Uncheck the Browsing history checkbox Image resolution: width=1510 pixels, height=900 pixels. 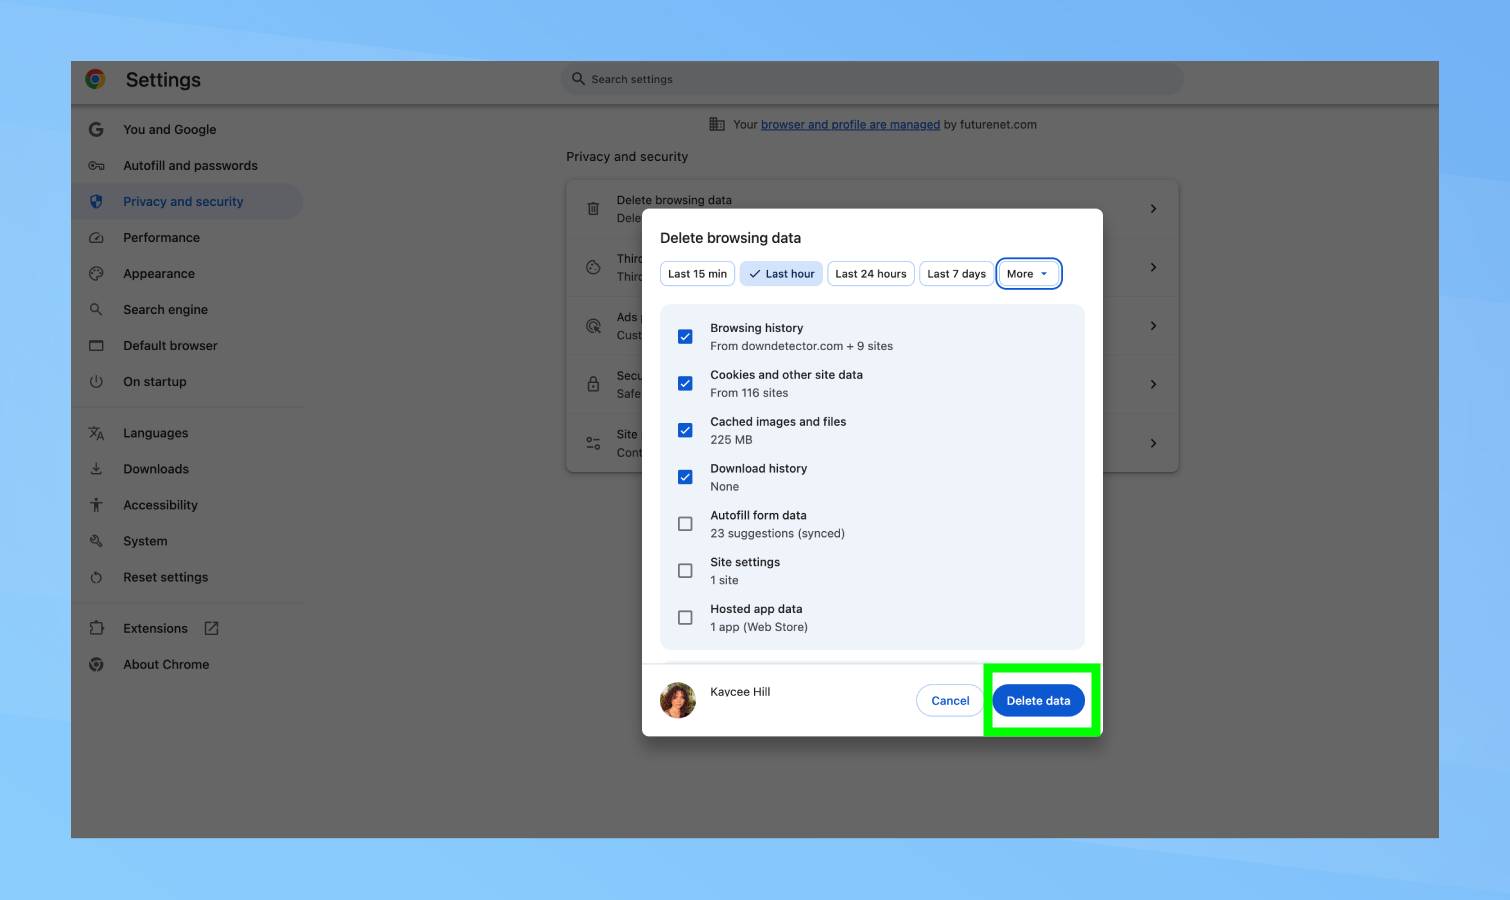pyautogui.click(x=685, y=337)
